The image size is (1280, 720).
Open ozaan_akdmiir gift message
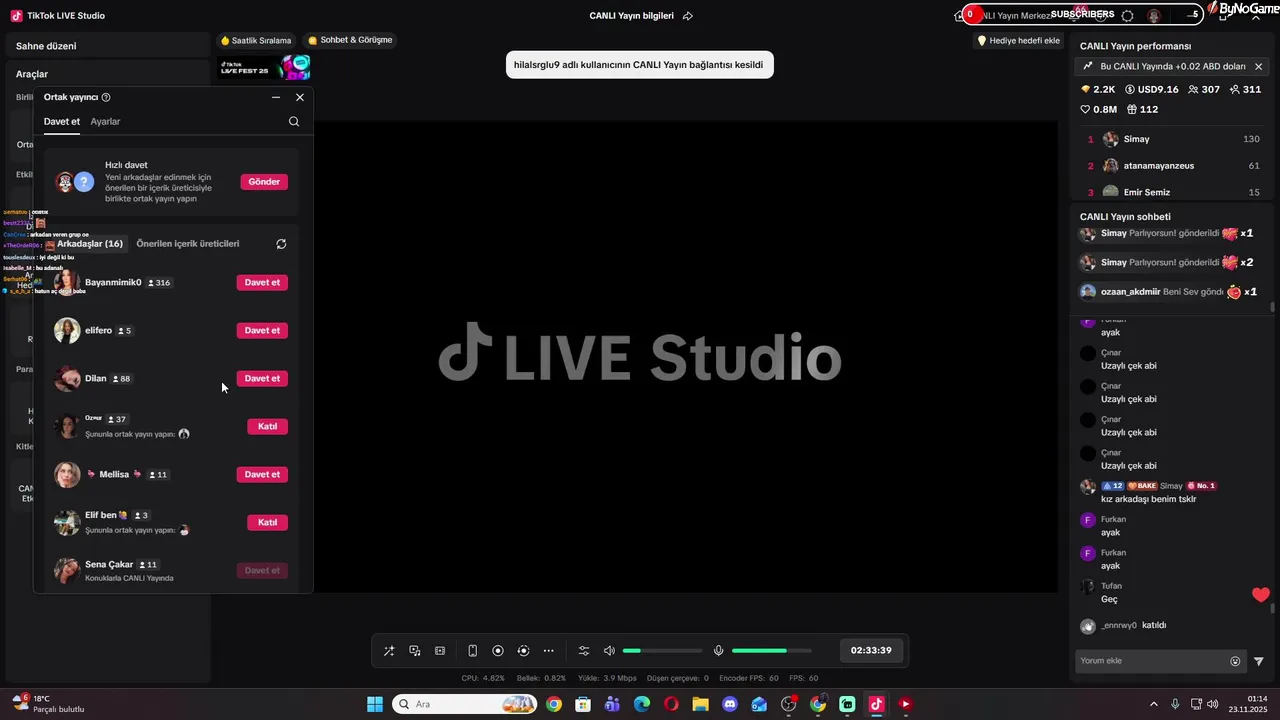click(1170, 292)
